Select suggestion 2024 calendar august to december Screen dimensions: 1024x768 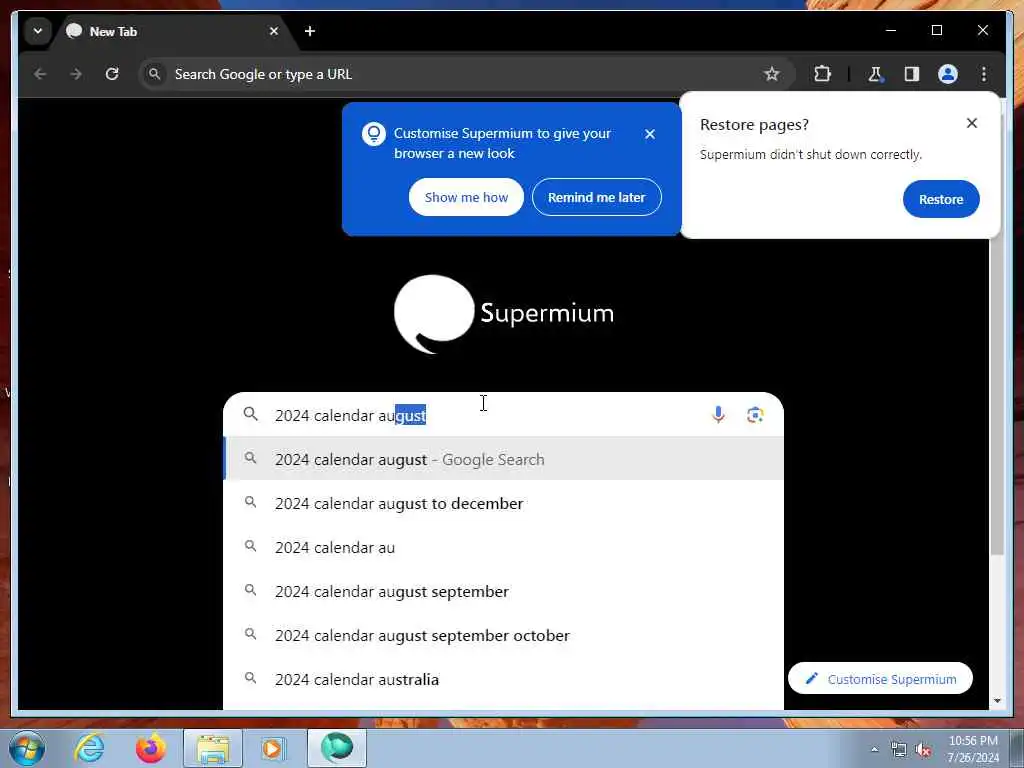pyautogui.click(x=504, y=504)
